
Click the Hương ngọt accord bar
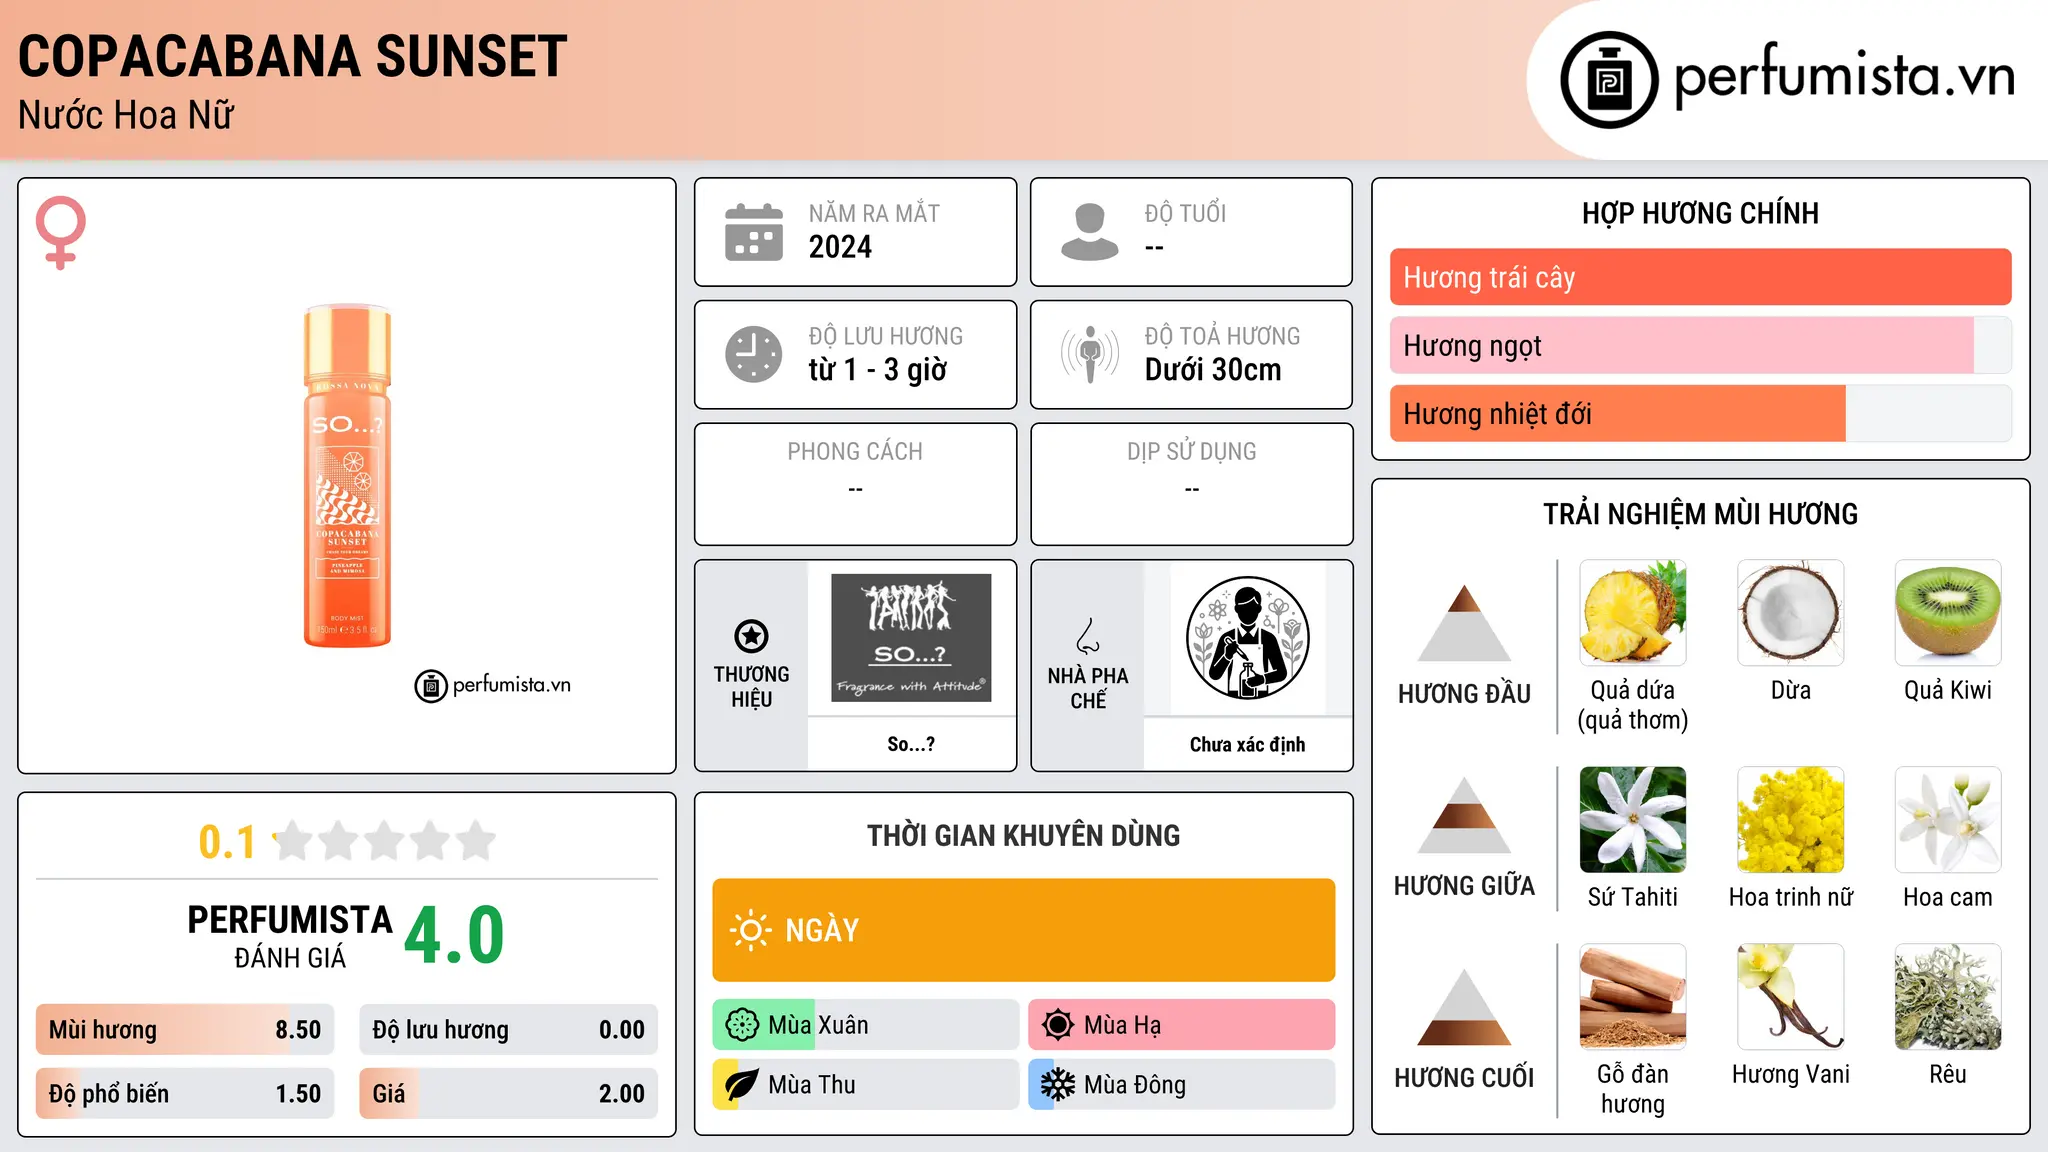pyautogui.click(x=1700, y=345)
